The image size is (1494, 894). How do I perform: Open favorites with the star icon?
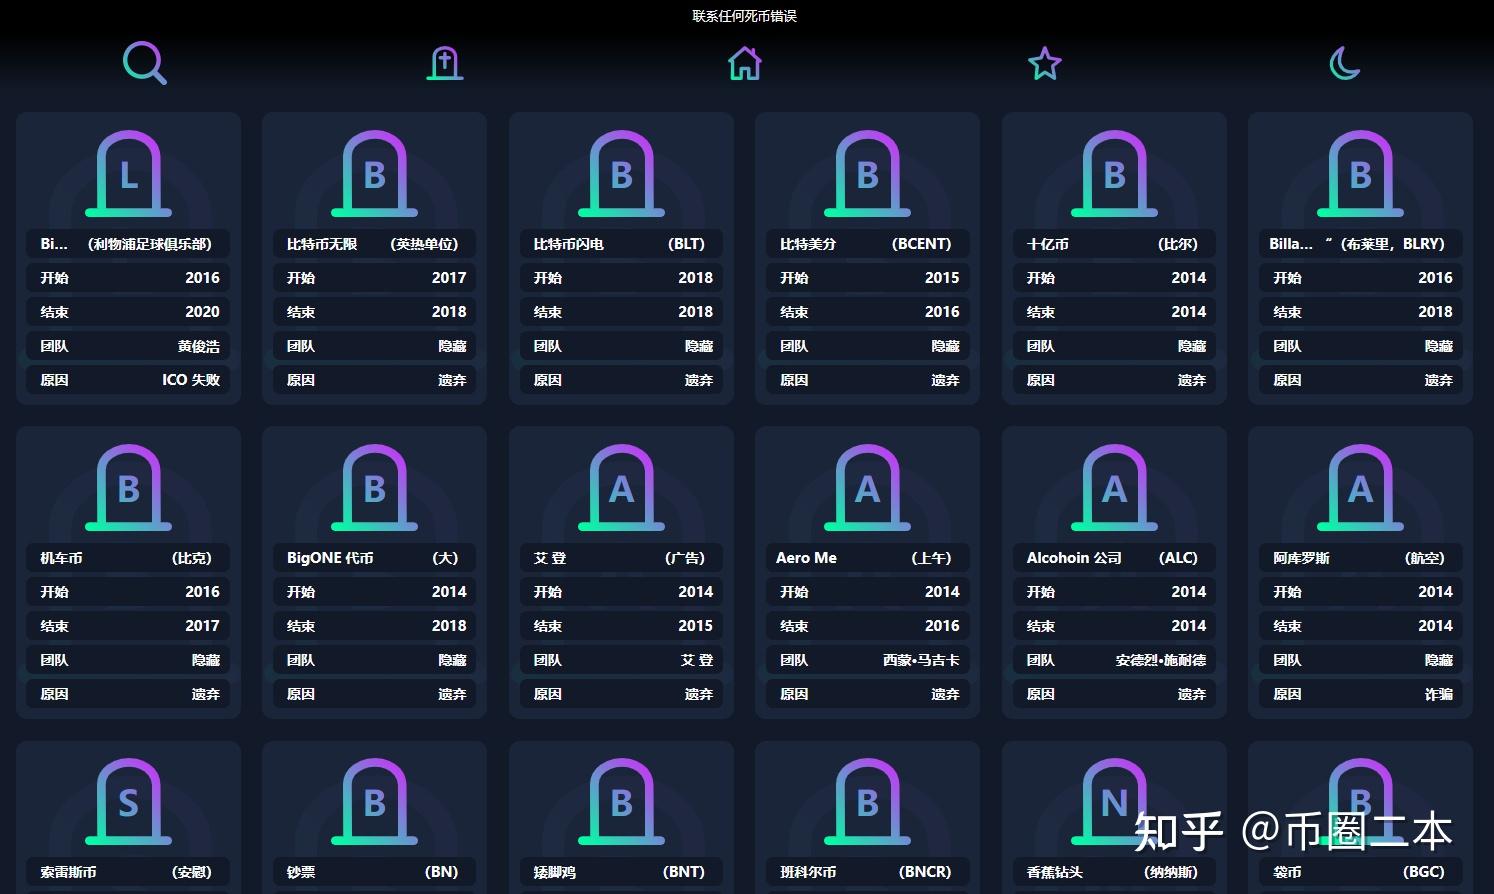coord(1045,64)
